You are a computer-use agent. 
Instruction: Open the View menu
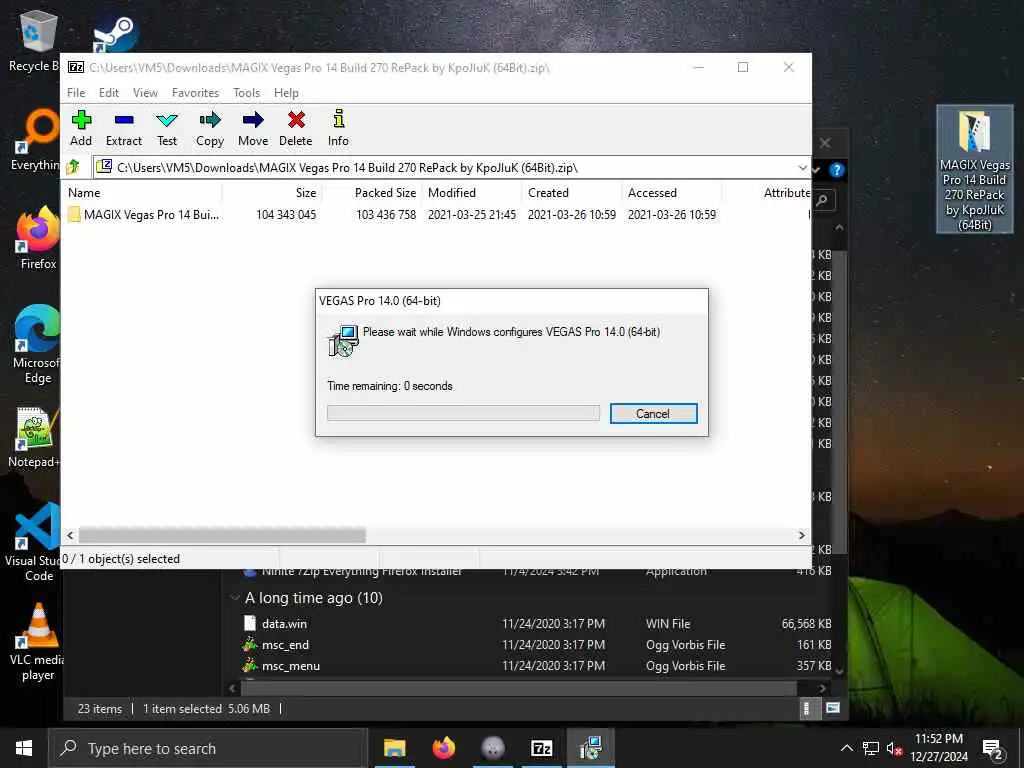coord(145,93)
